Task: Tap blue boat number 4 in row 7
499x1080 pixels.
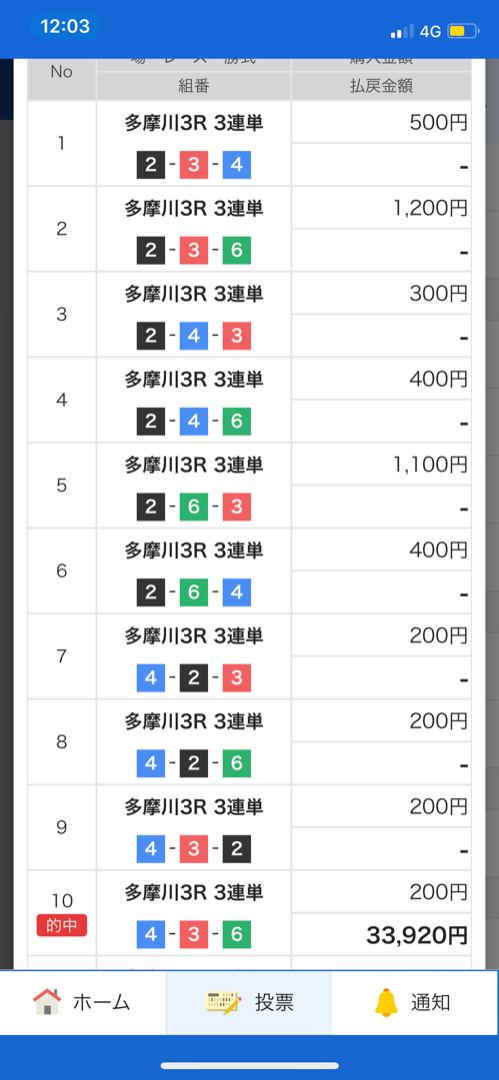Action: (151, 678)
